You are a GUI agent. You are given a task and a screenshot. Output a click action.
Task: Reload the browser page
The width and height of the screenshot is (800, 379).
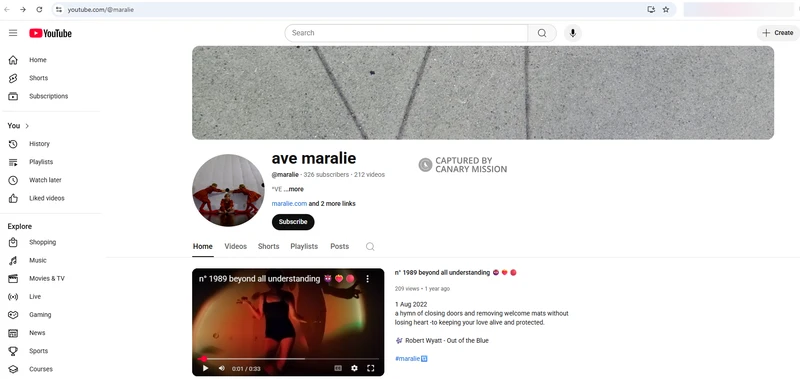point(39,9)
